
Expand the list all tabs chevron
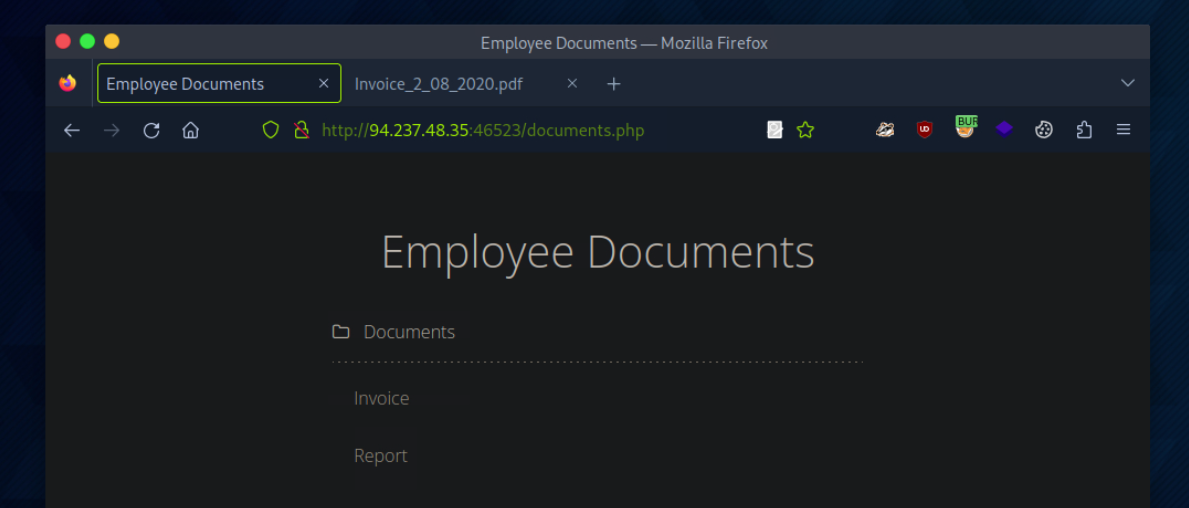tap(1127, 83)
